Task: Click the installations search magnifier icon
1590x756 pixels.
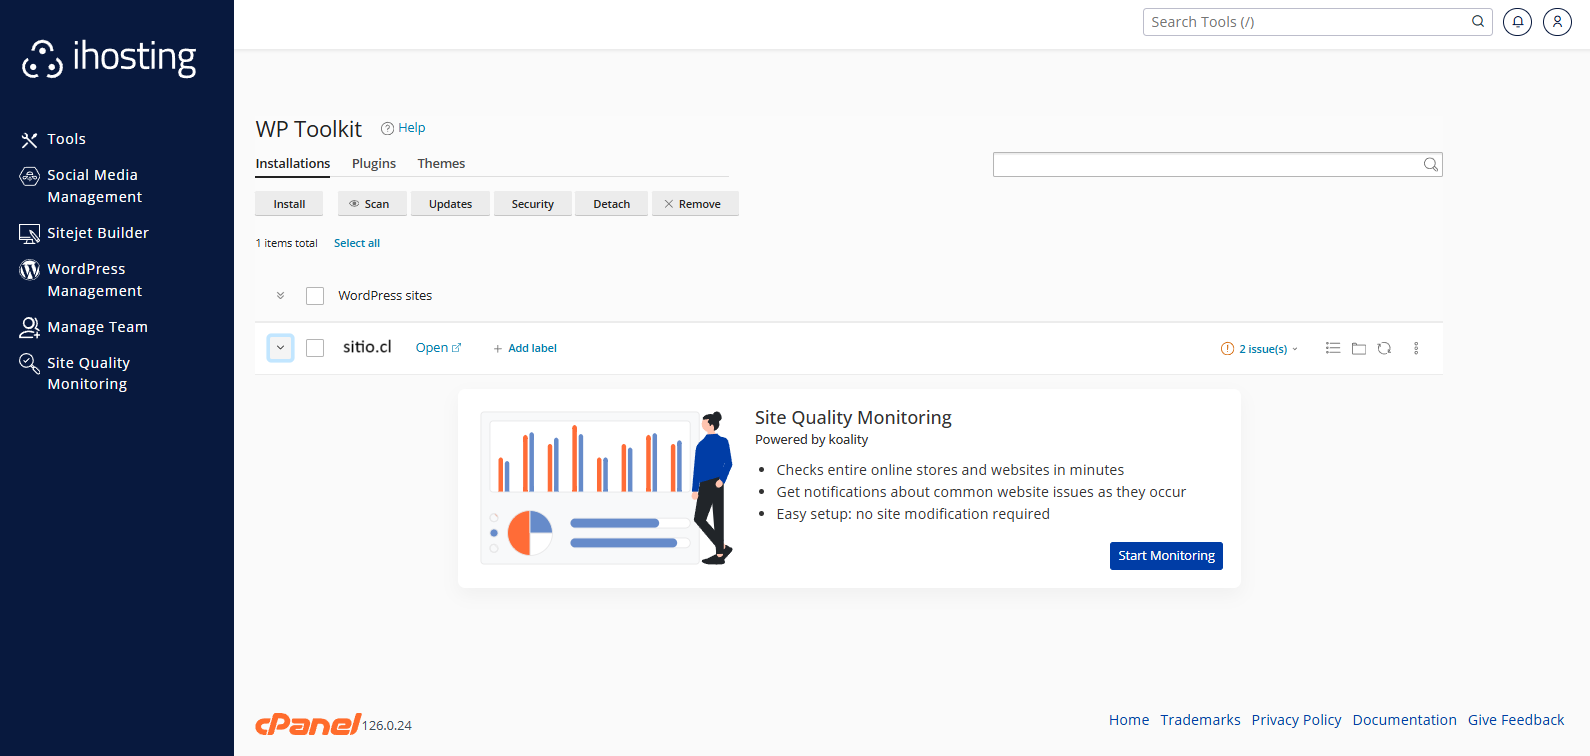Action: [x=1431, y=164]
